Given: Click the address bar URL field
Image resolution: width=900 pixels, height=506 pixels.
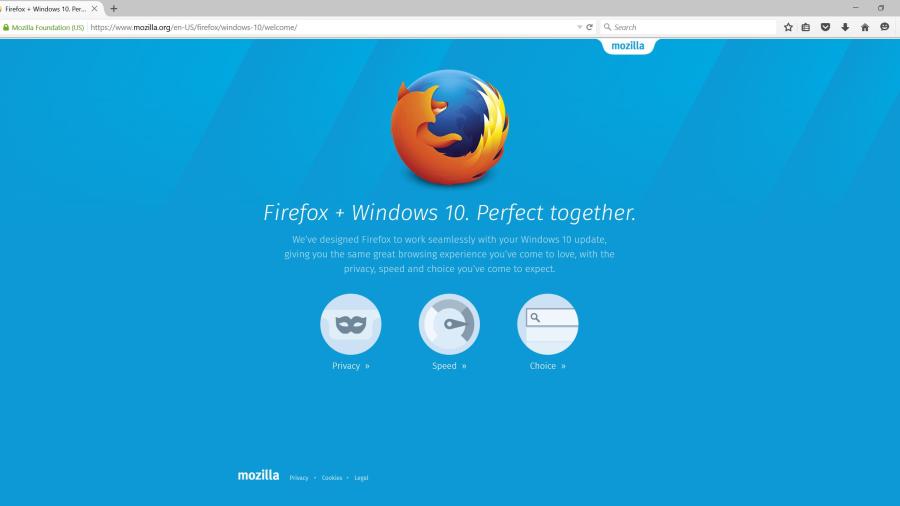Looking at the screenshot, I should pyautogui.click(x=332, y=27).
